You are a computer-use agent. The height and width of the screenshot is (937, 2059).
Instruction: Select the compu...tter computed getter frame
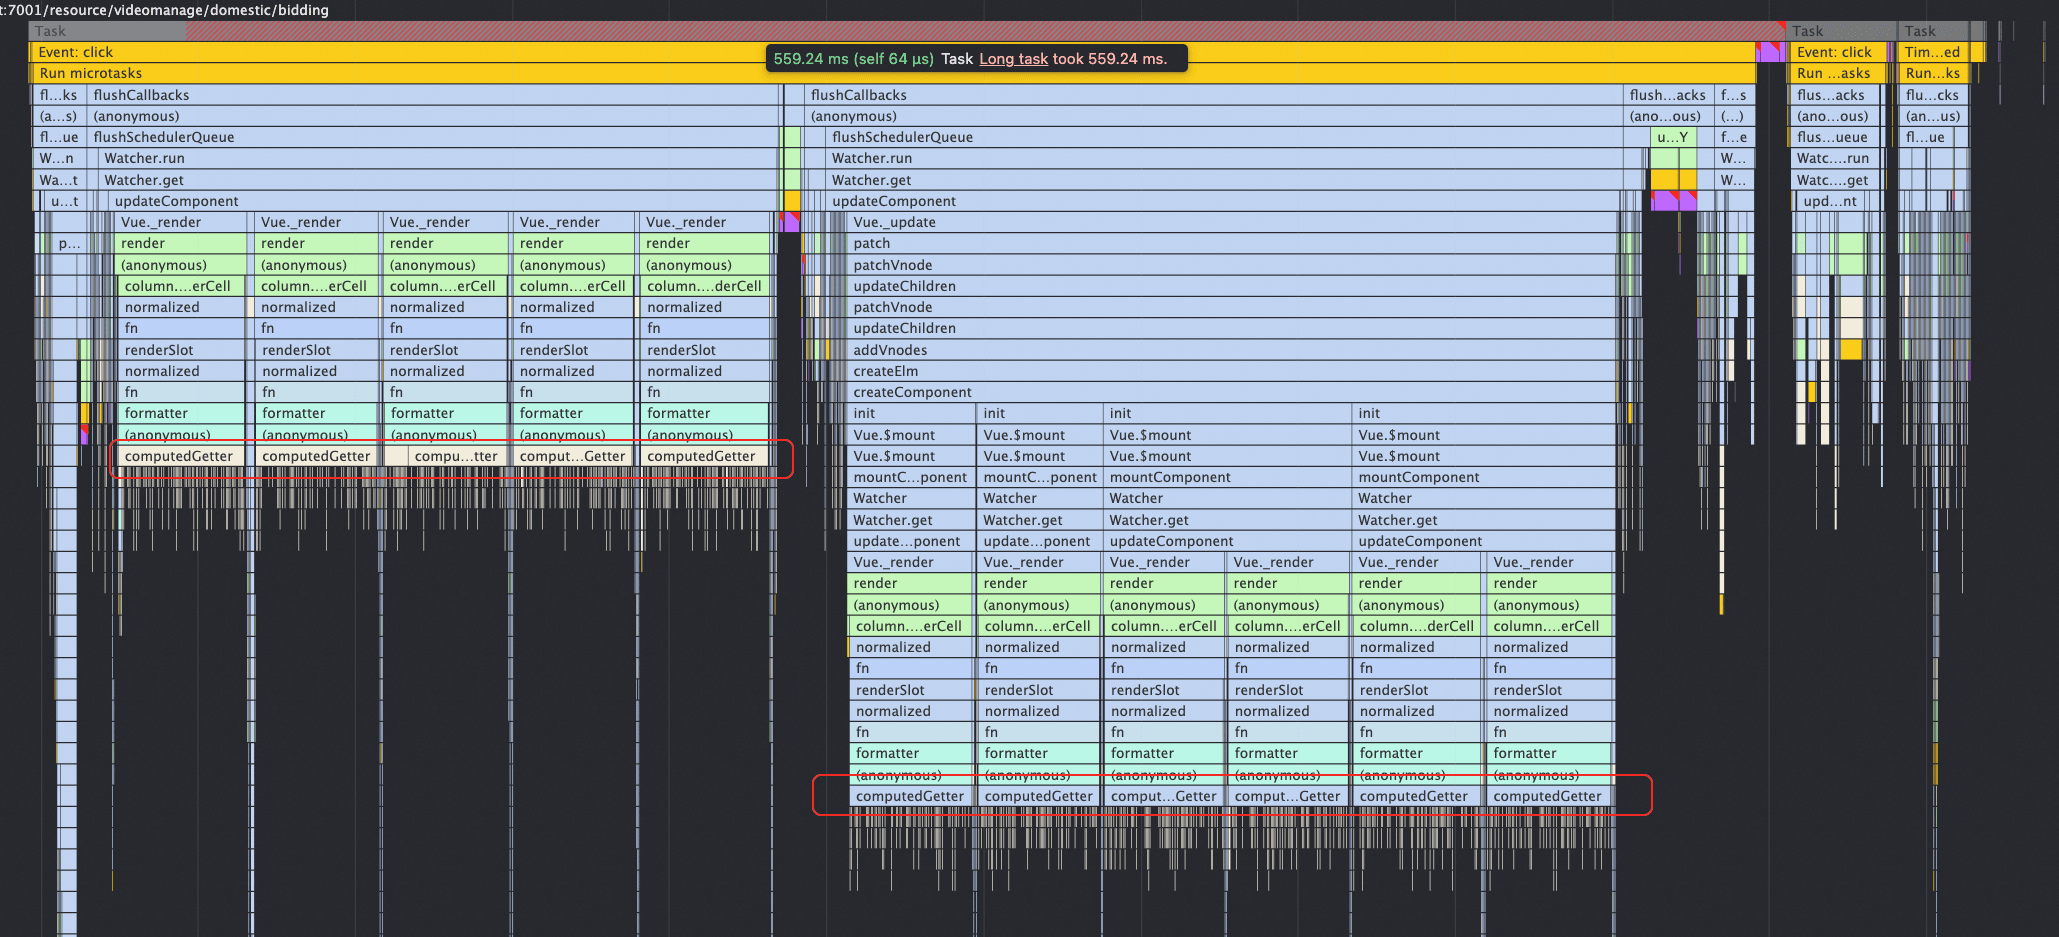456,456
